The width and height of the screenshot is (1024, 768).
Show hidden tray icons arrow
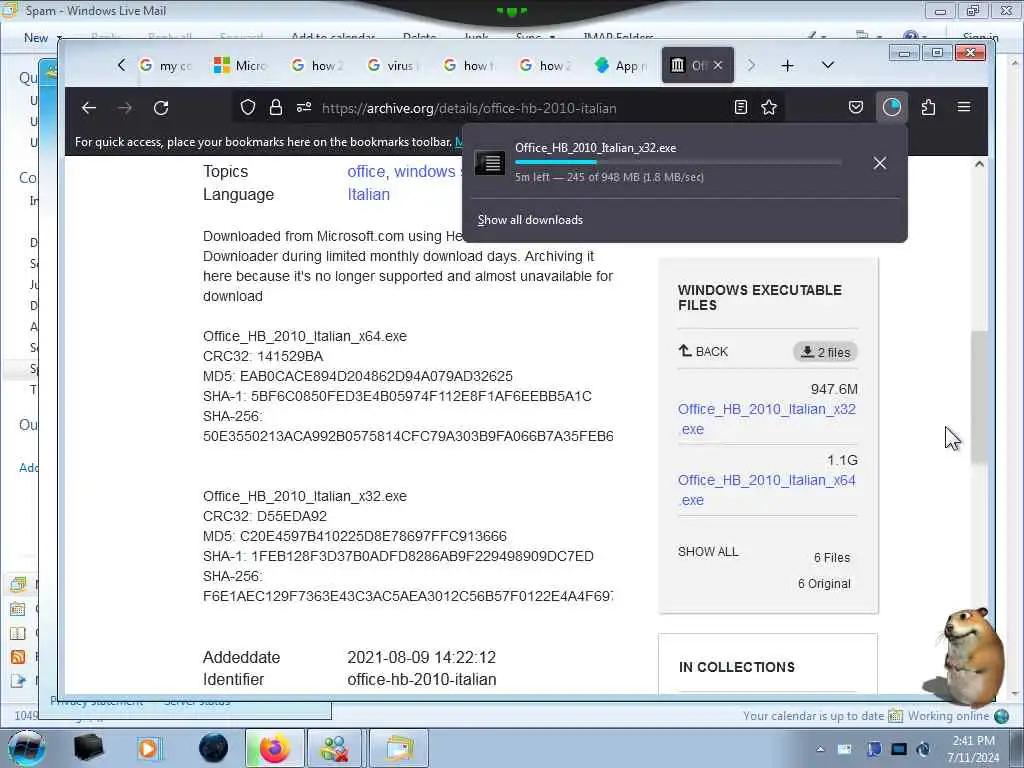(x=820, y=749)
